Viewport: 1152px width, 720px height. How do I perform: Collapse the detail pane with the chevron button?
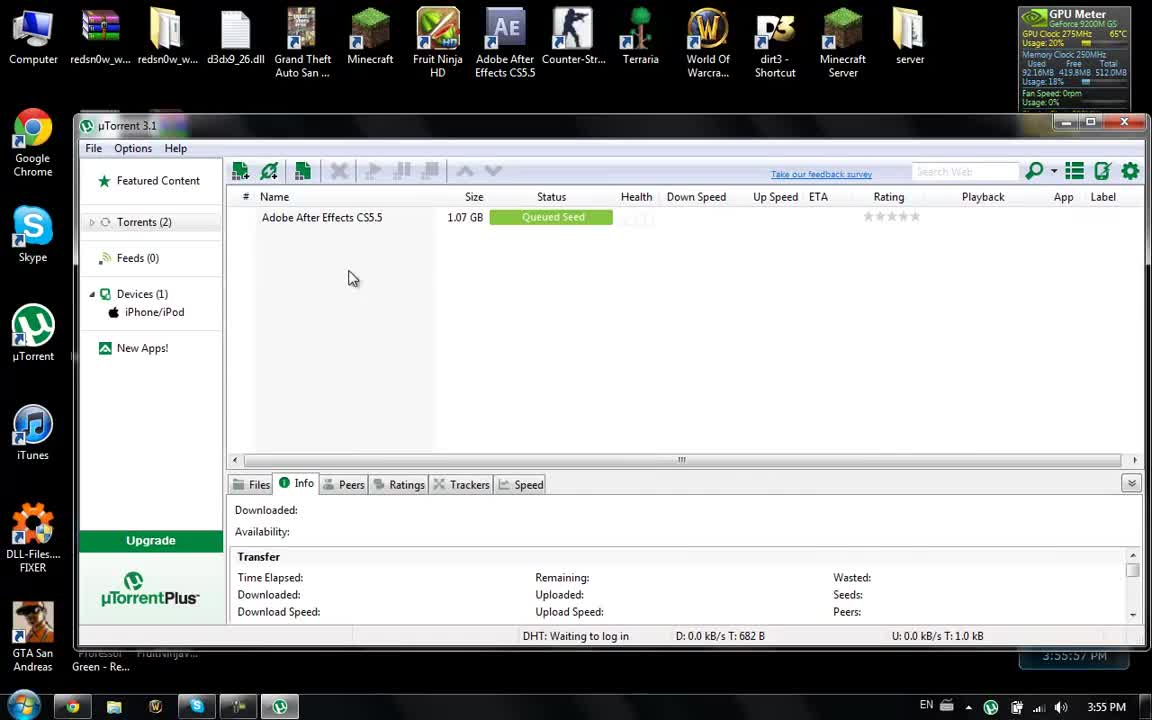coord(1131,483)
